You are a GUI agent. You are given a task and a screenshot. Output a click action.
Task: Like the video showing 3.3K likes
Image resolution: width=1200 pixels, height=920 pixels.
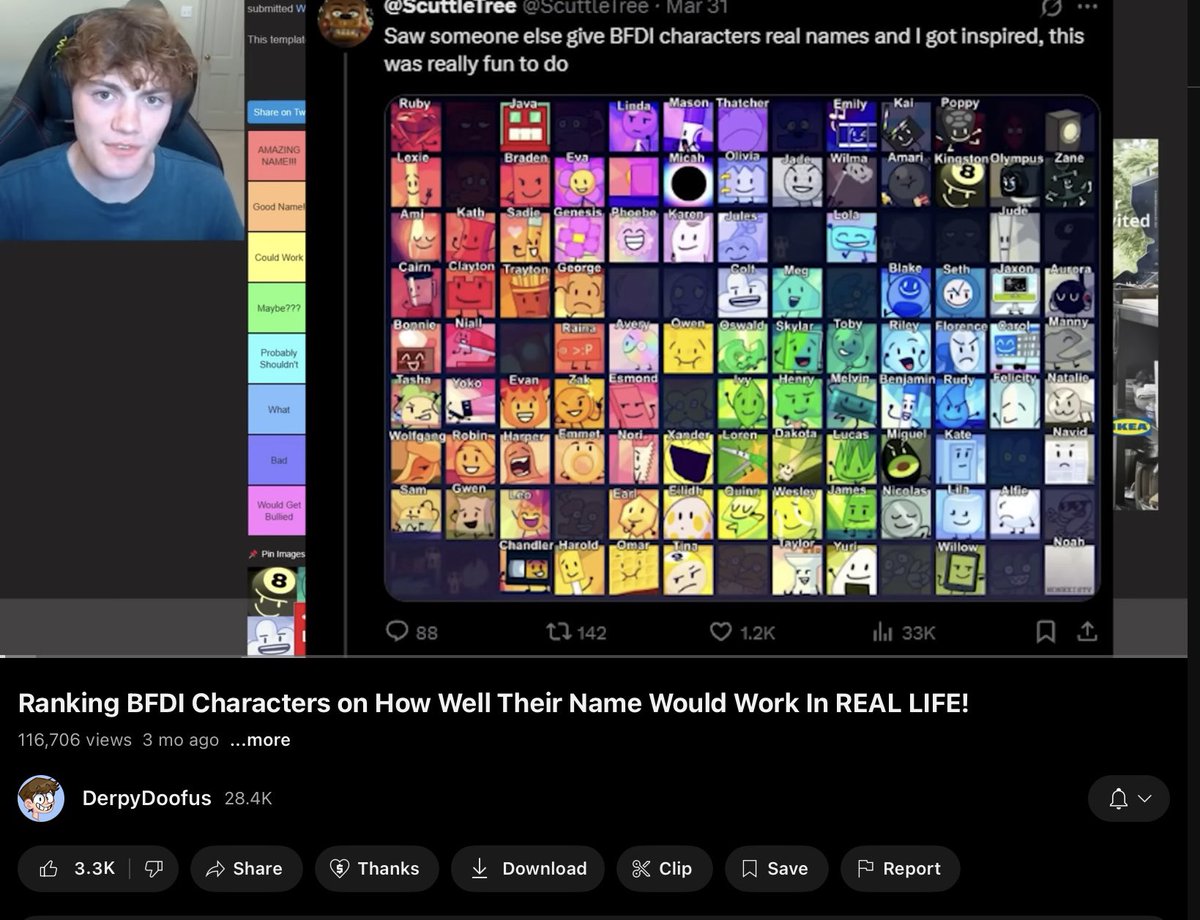pyautogui.click(x=76, y=868)
